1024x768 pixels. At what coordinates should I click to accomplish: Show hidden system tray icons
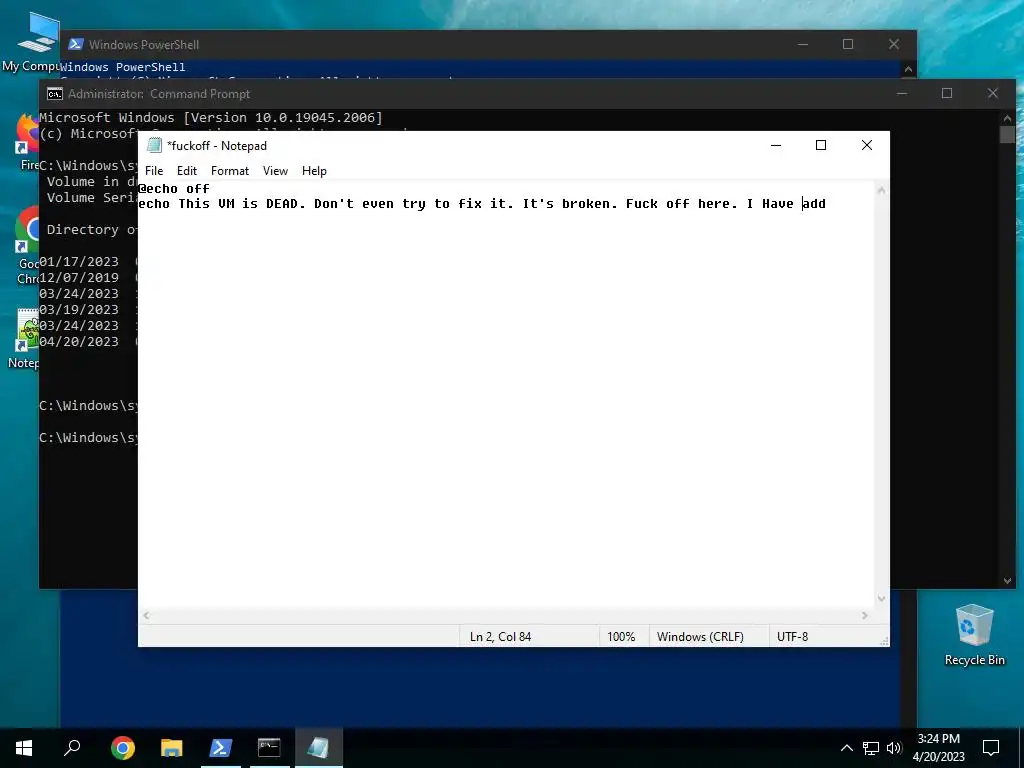pos(846,748)
